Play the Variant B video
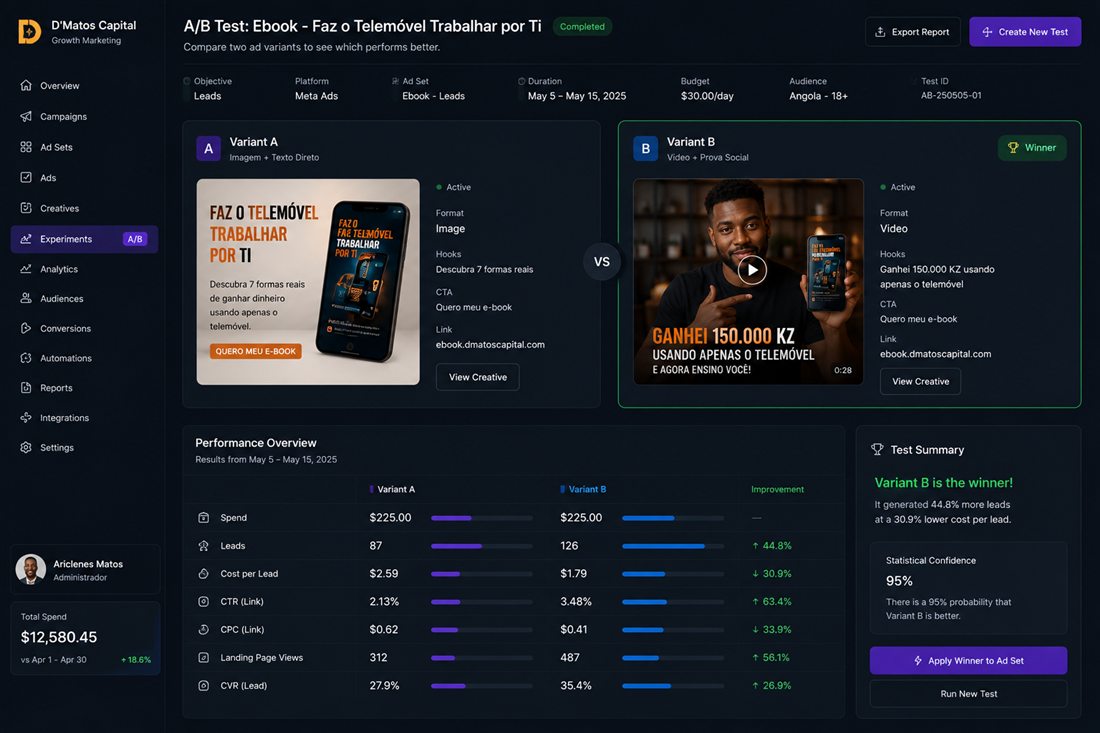Screen dimensions: 1100x733 [752, 270]
